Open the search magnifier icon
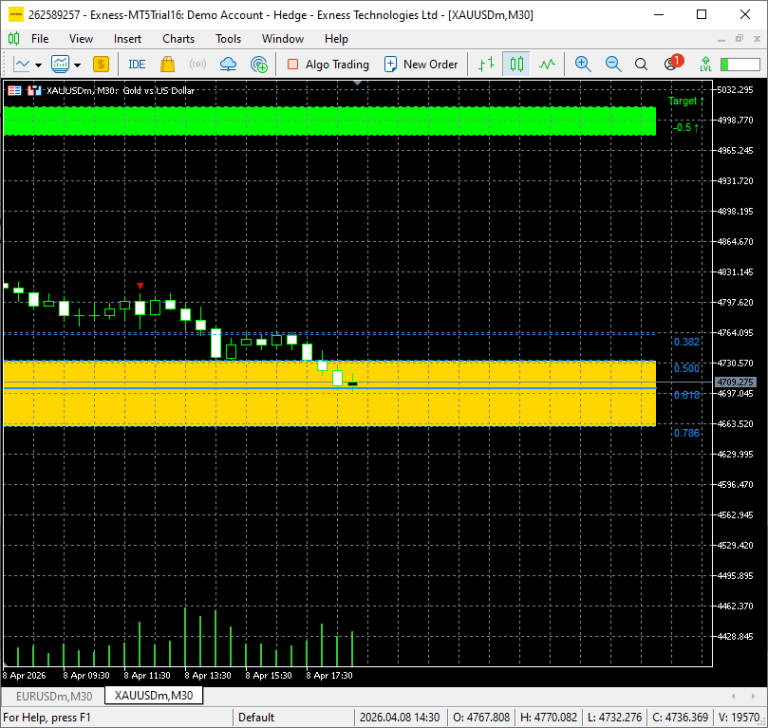768x728 pixels. (x=641, y=64)
